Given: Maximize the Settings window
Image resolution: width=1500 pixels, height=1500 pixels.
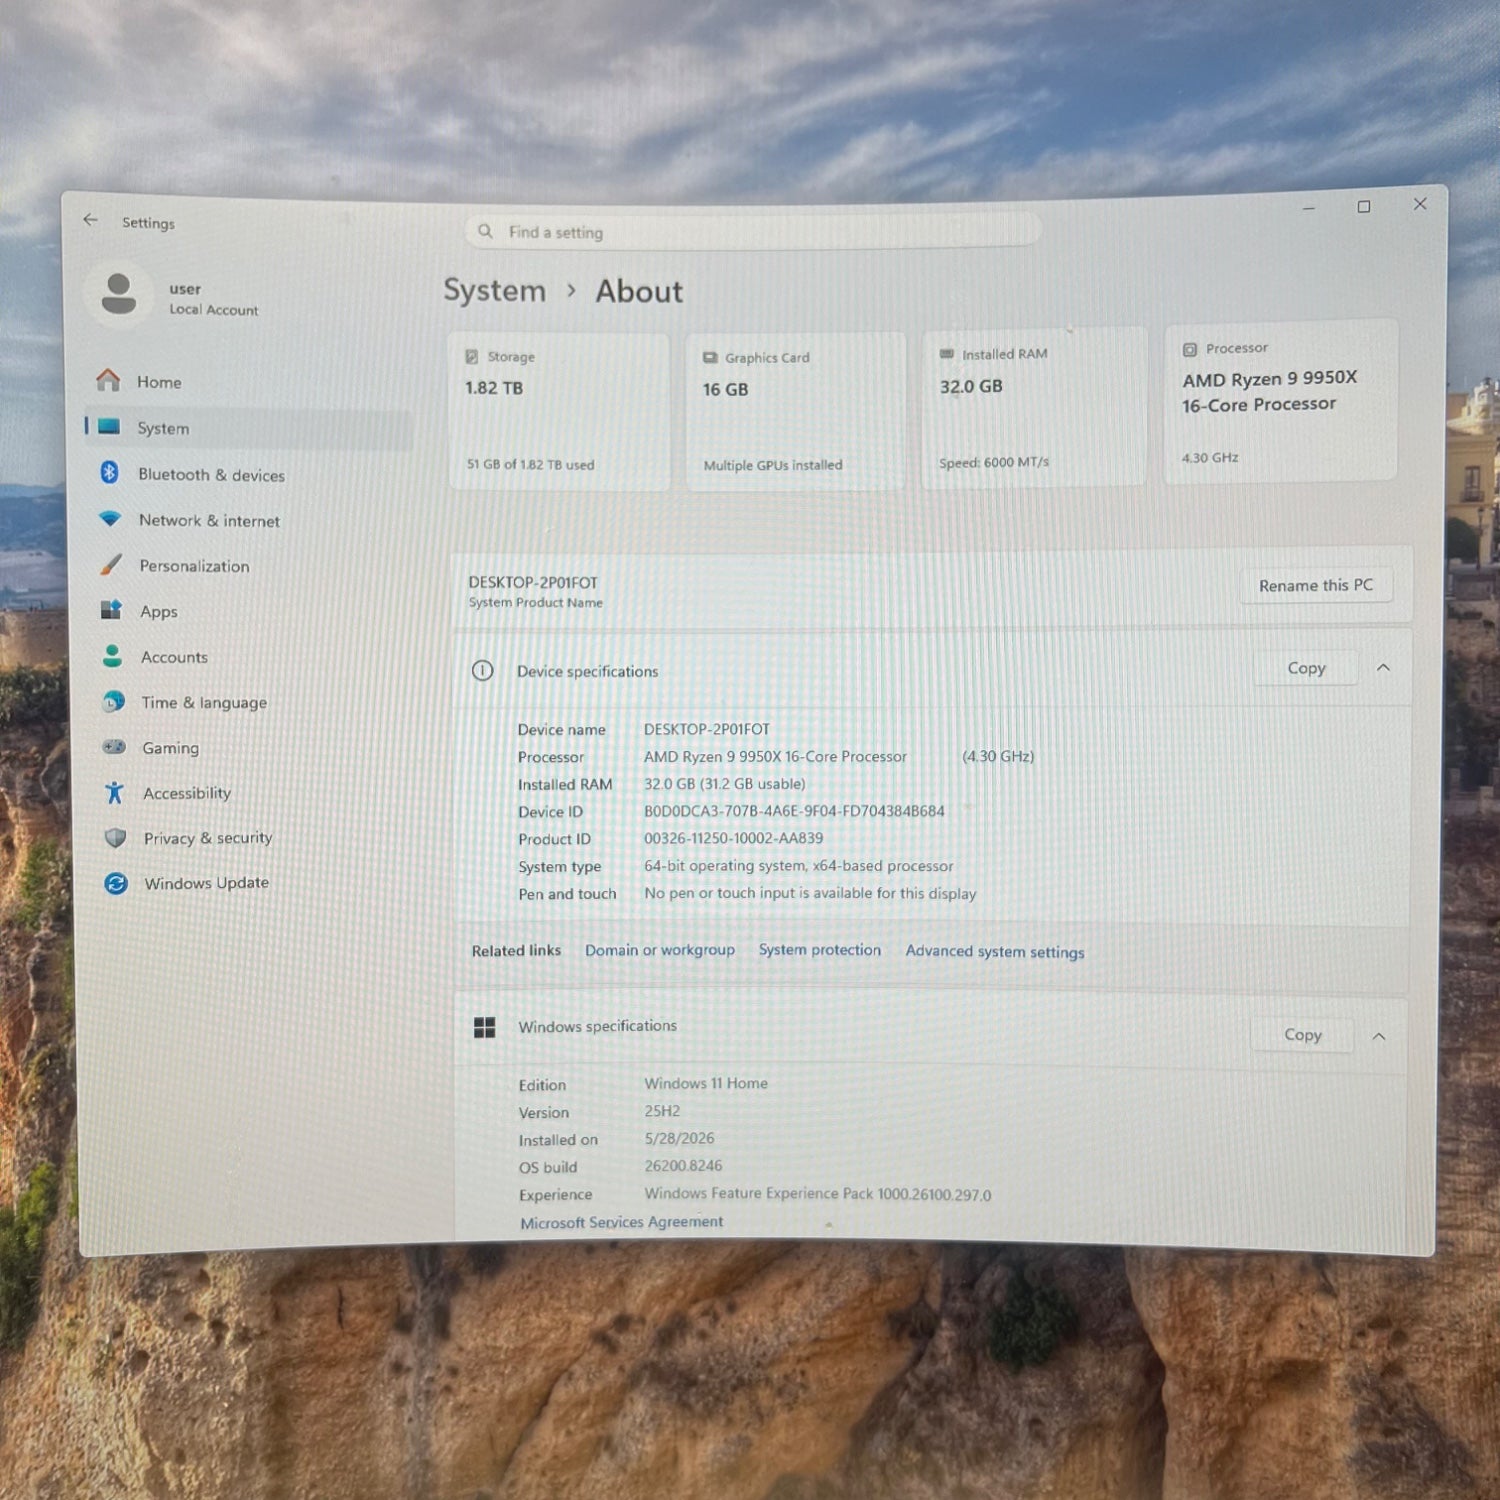Looking at the screenshot, I should [x=1363, y=206].
